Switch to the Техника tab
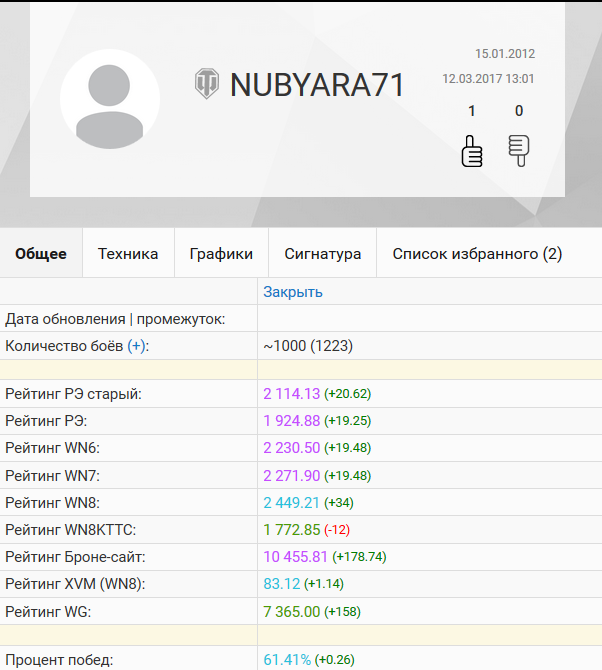Image resolution: width=602 pixels, height=670 pixels. tap(128, 254)
